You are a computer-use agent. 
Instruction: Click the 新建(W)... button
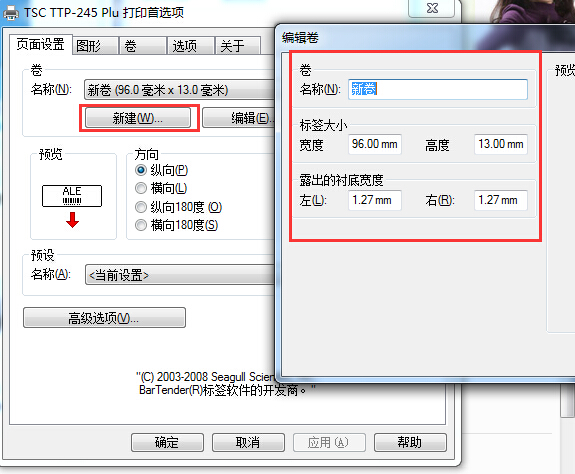point(138,118)
